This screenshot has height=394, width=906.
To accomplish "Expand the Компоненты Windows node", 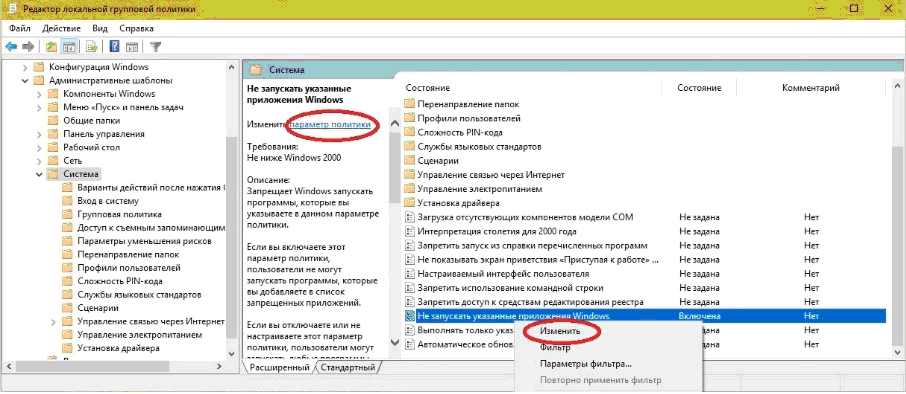I will tap(39, 94).
